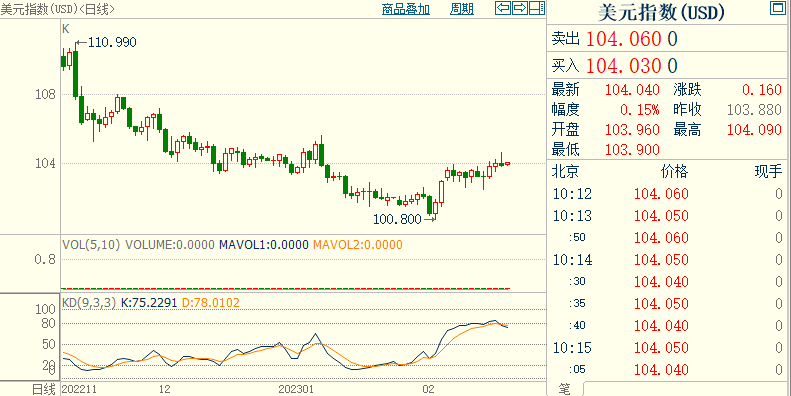Select the 10:12 tick row
791x396 pixels.
[668, 194]
